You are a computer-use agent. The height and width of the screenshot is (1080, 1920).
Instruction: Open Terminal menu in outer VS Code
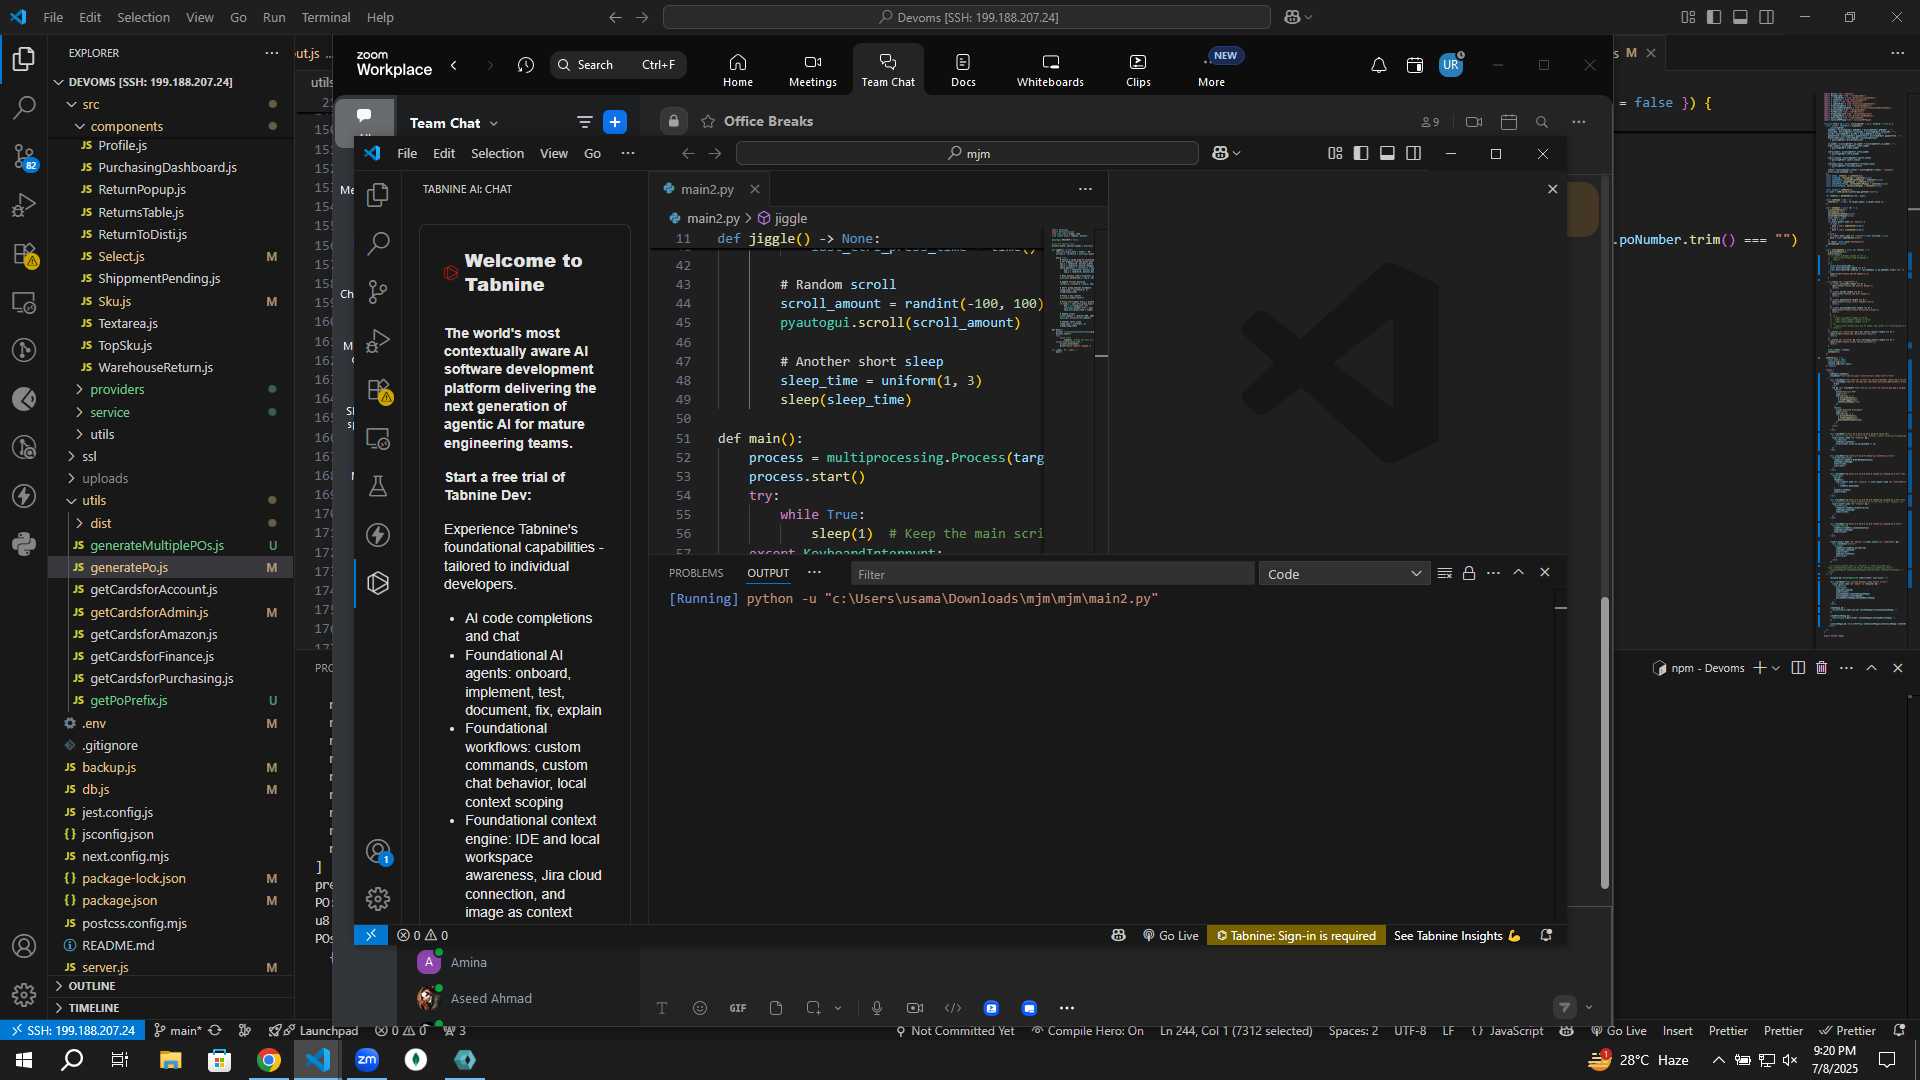coord(326,17)
